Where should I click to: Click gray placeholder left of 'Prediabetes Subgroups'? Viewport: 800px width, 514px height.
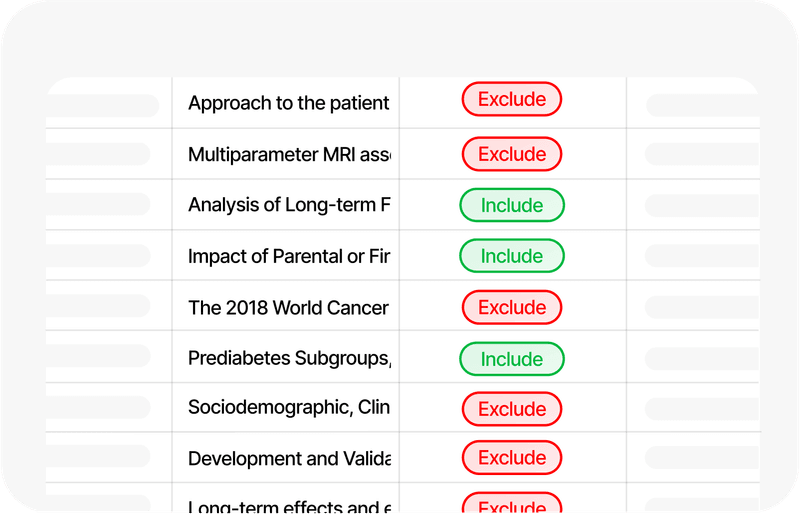coord(100,356)
